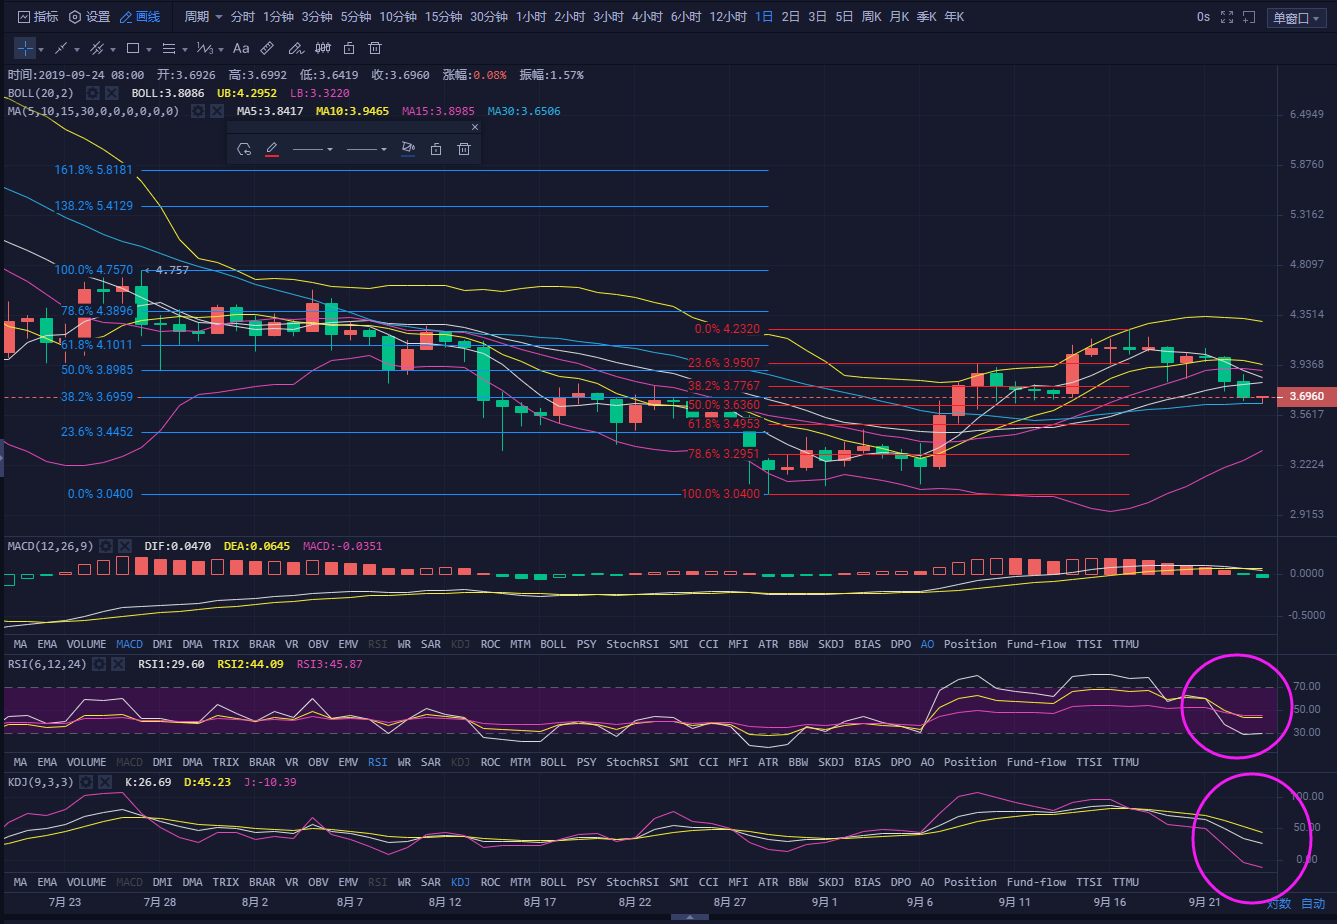Switch to the 周K timeframe

871,17
